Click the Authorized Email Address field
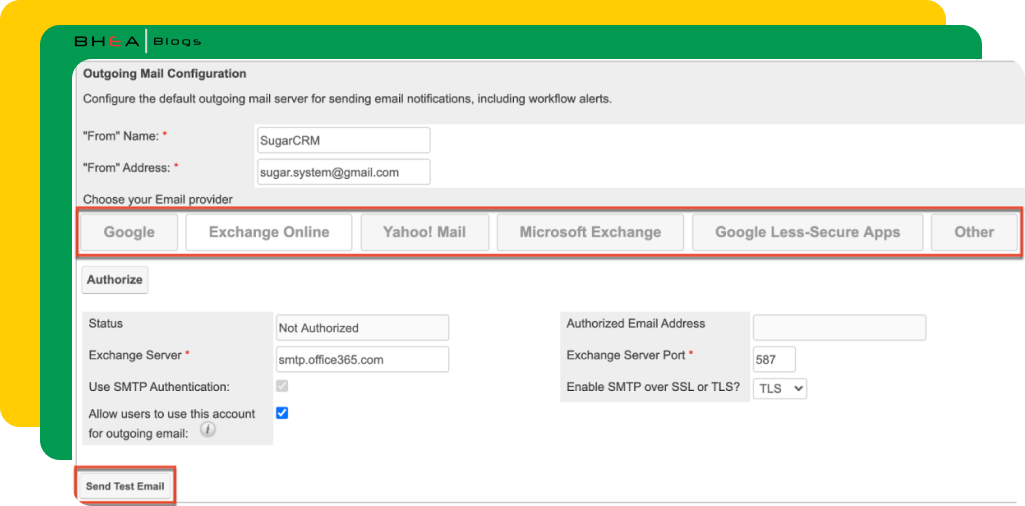 (x=839, y=328)
